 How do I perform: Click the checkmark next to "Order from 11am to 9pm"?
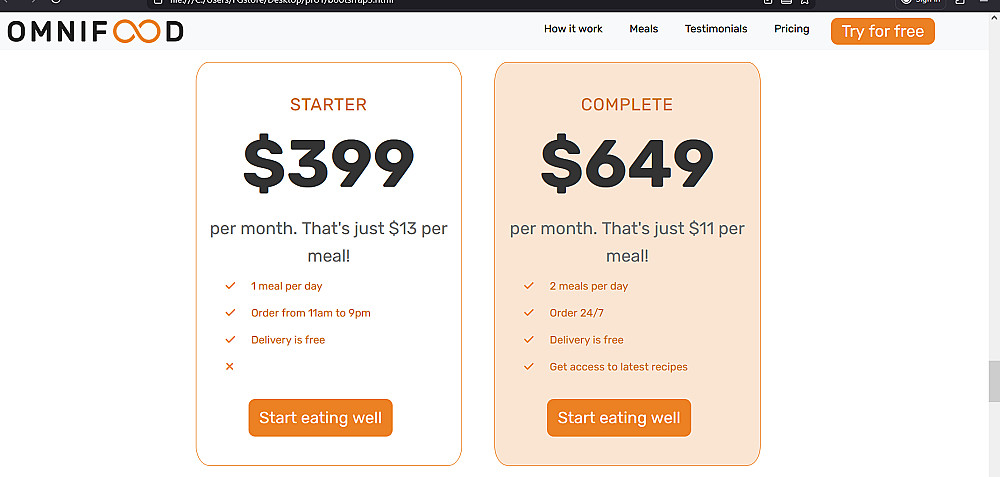230,313
